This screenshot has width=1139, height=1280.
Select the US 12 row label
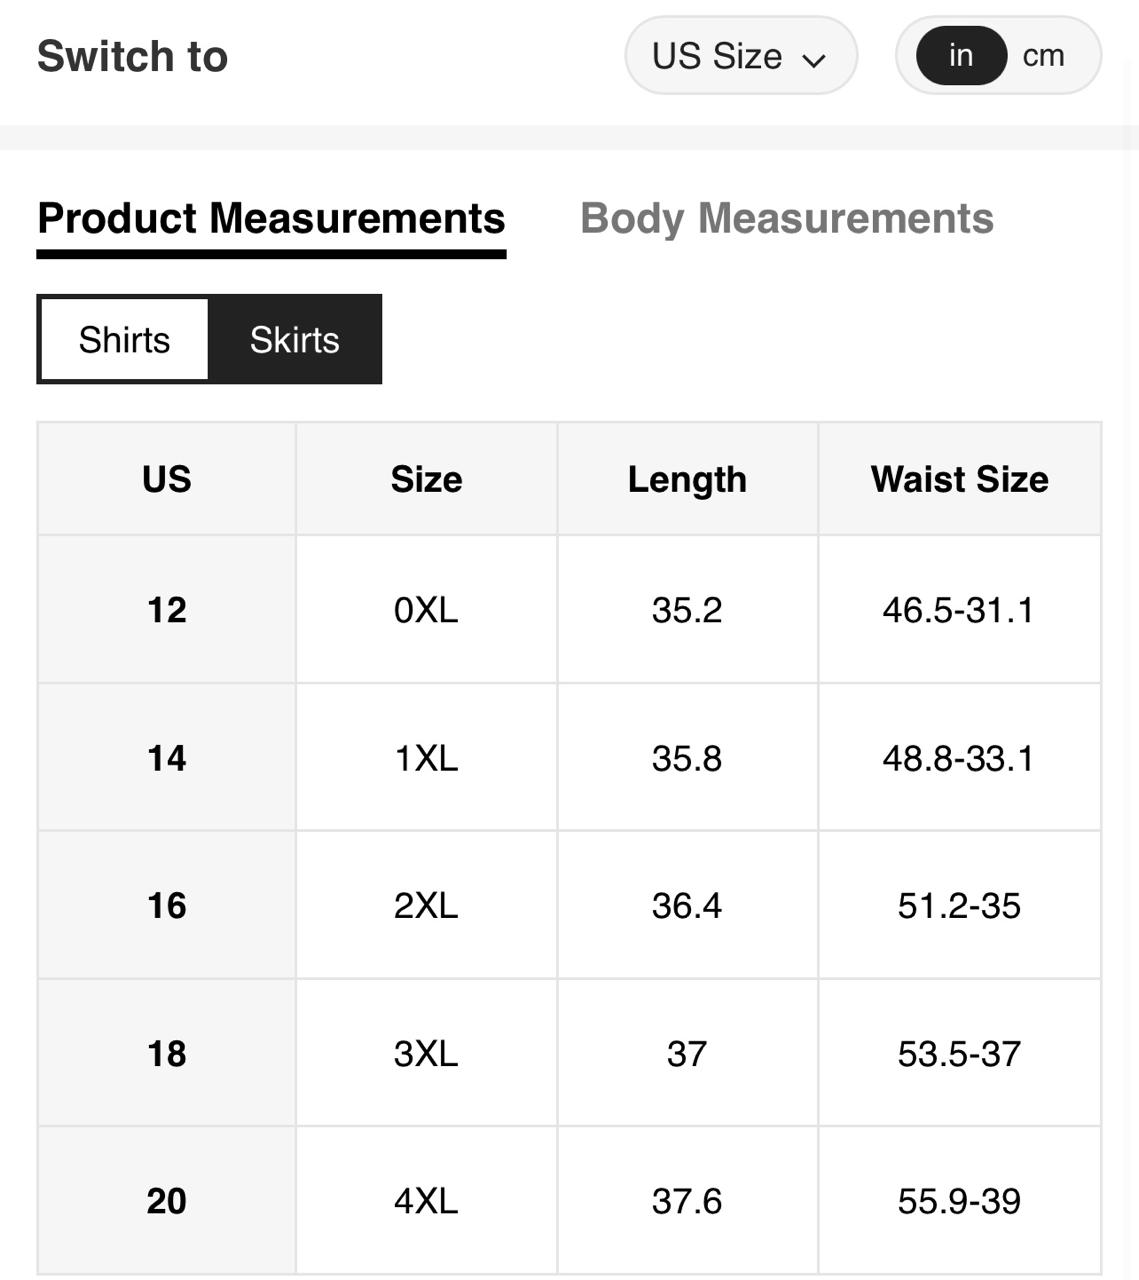click(167, 610)
